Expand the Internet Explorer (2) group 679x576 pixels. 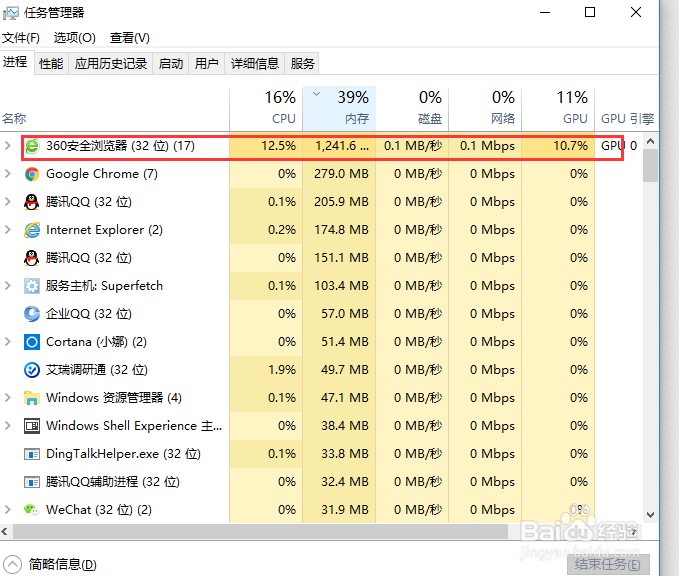coord(7,230)
